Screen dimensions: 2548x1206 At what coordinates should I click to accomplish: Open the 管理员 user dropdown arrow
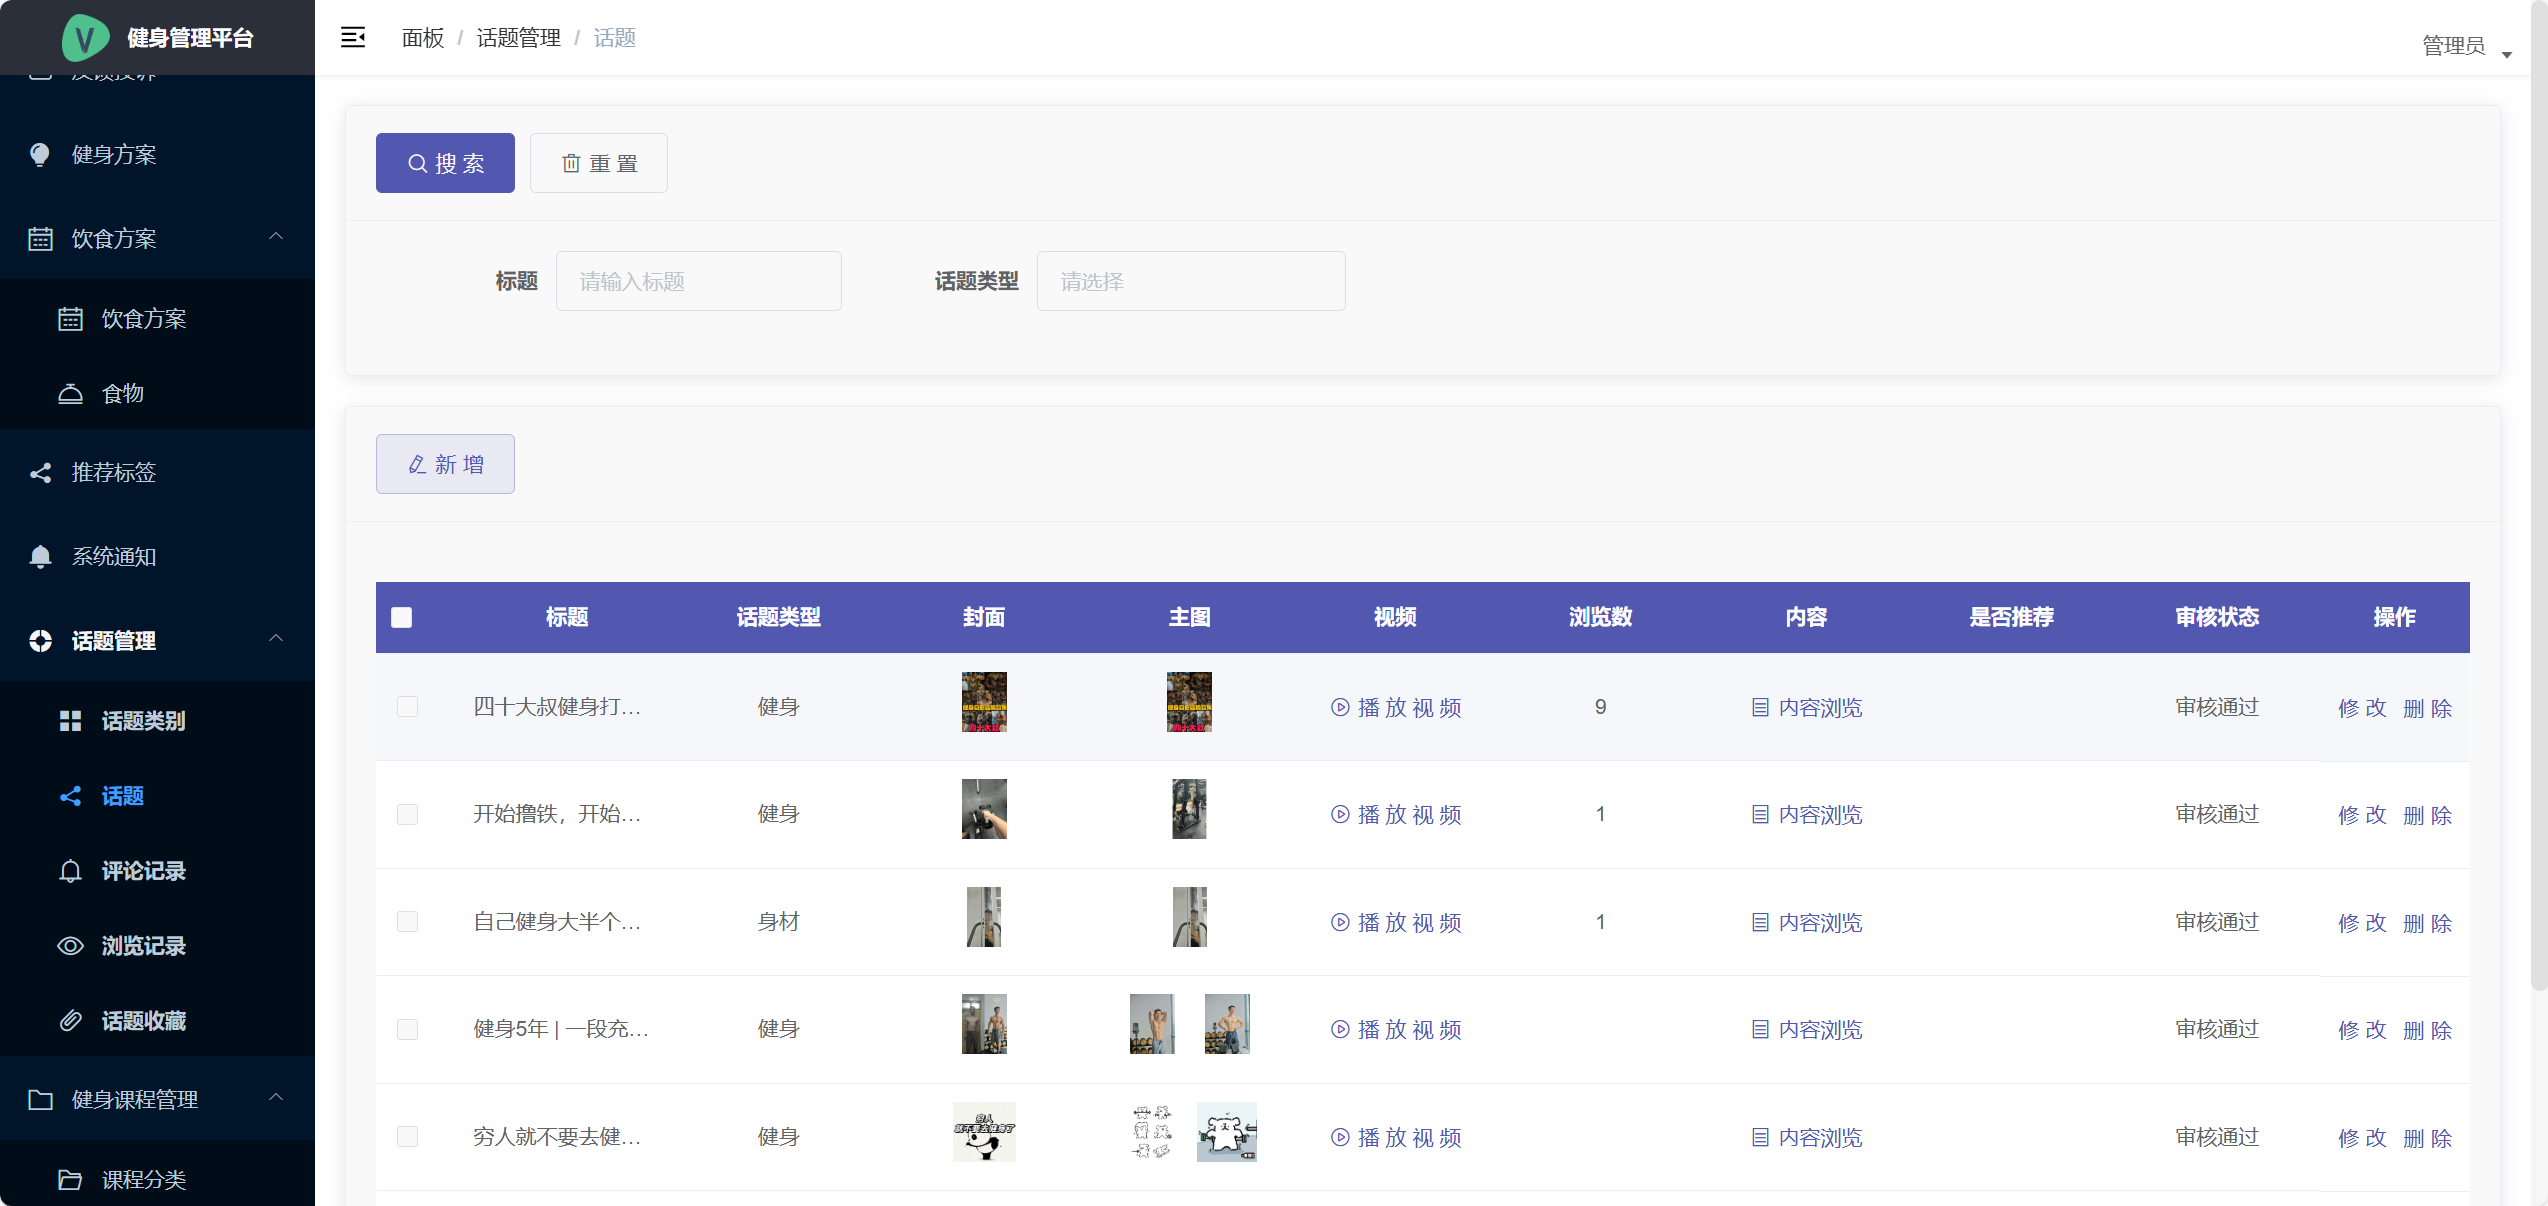coord(2507,54)
